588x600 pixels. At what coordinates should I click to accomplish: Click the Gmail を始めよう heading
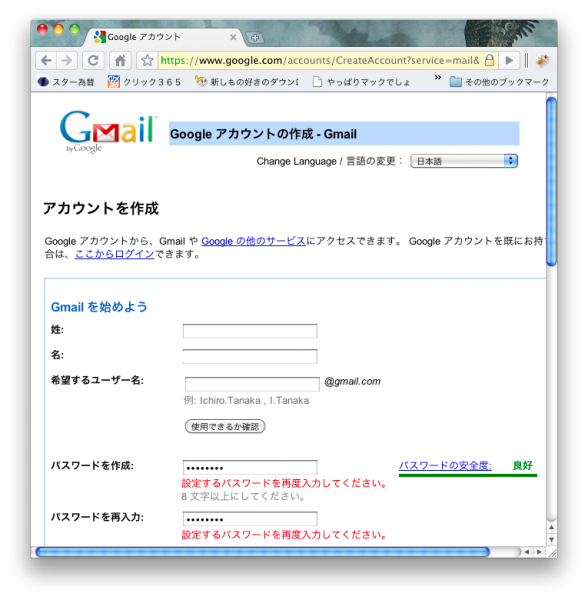tap(99, 307)
